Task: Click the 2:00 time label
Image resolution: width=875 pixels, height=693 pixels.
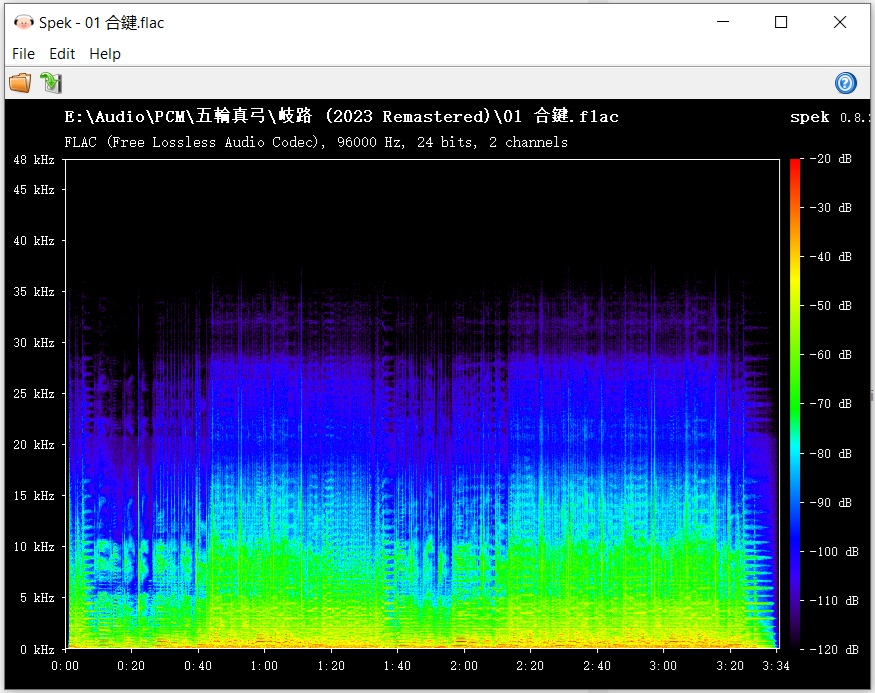Action: (x=464, y=666)
